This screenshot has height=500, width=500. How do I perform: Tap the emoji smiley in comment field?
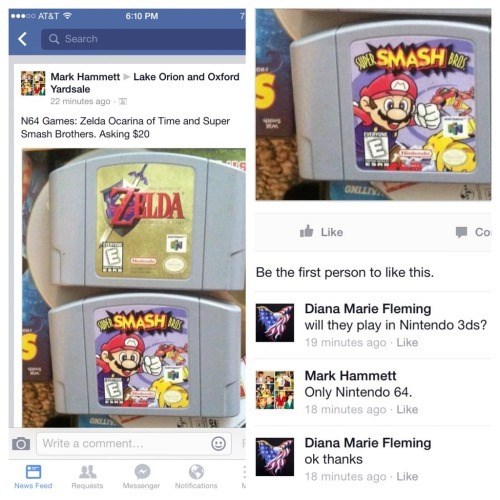pyautogui.click(x=218, y=444)
